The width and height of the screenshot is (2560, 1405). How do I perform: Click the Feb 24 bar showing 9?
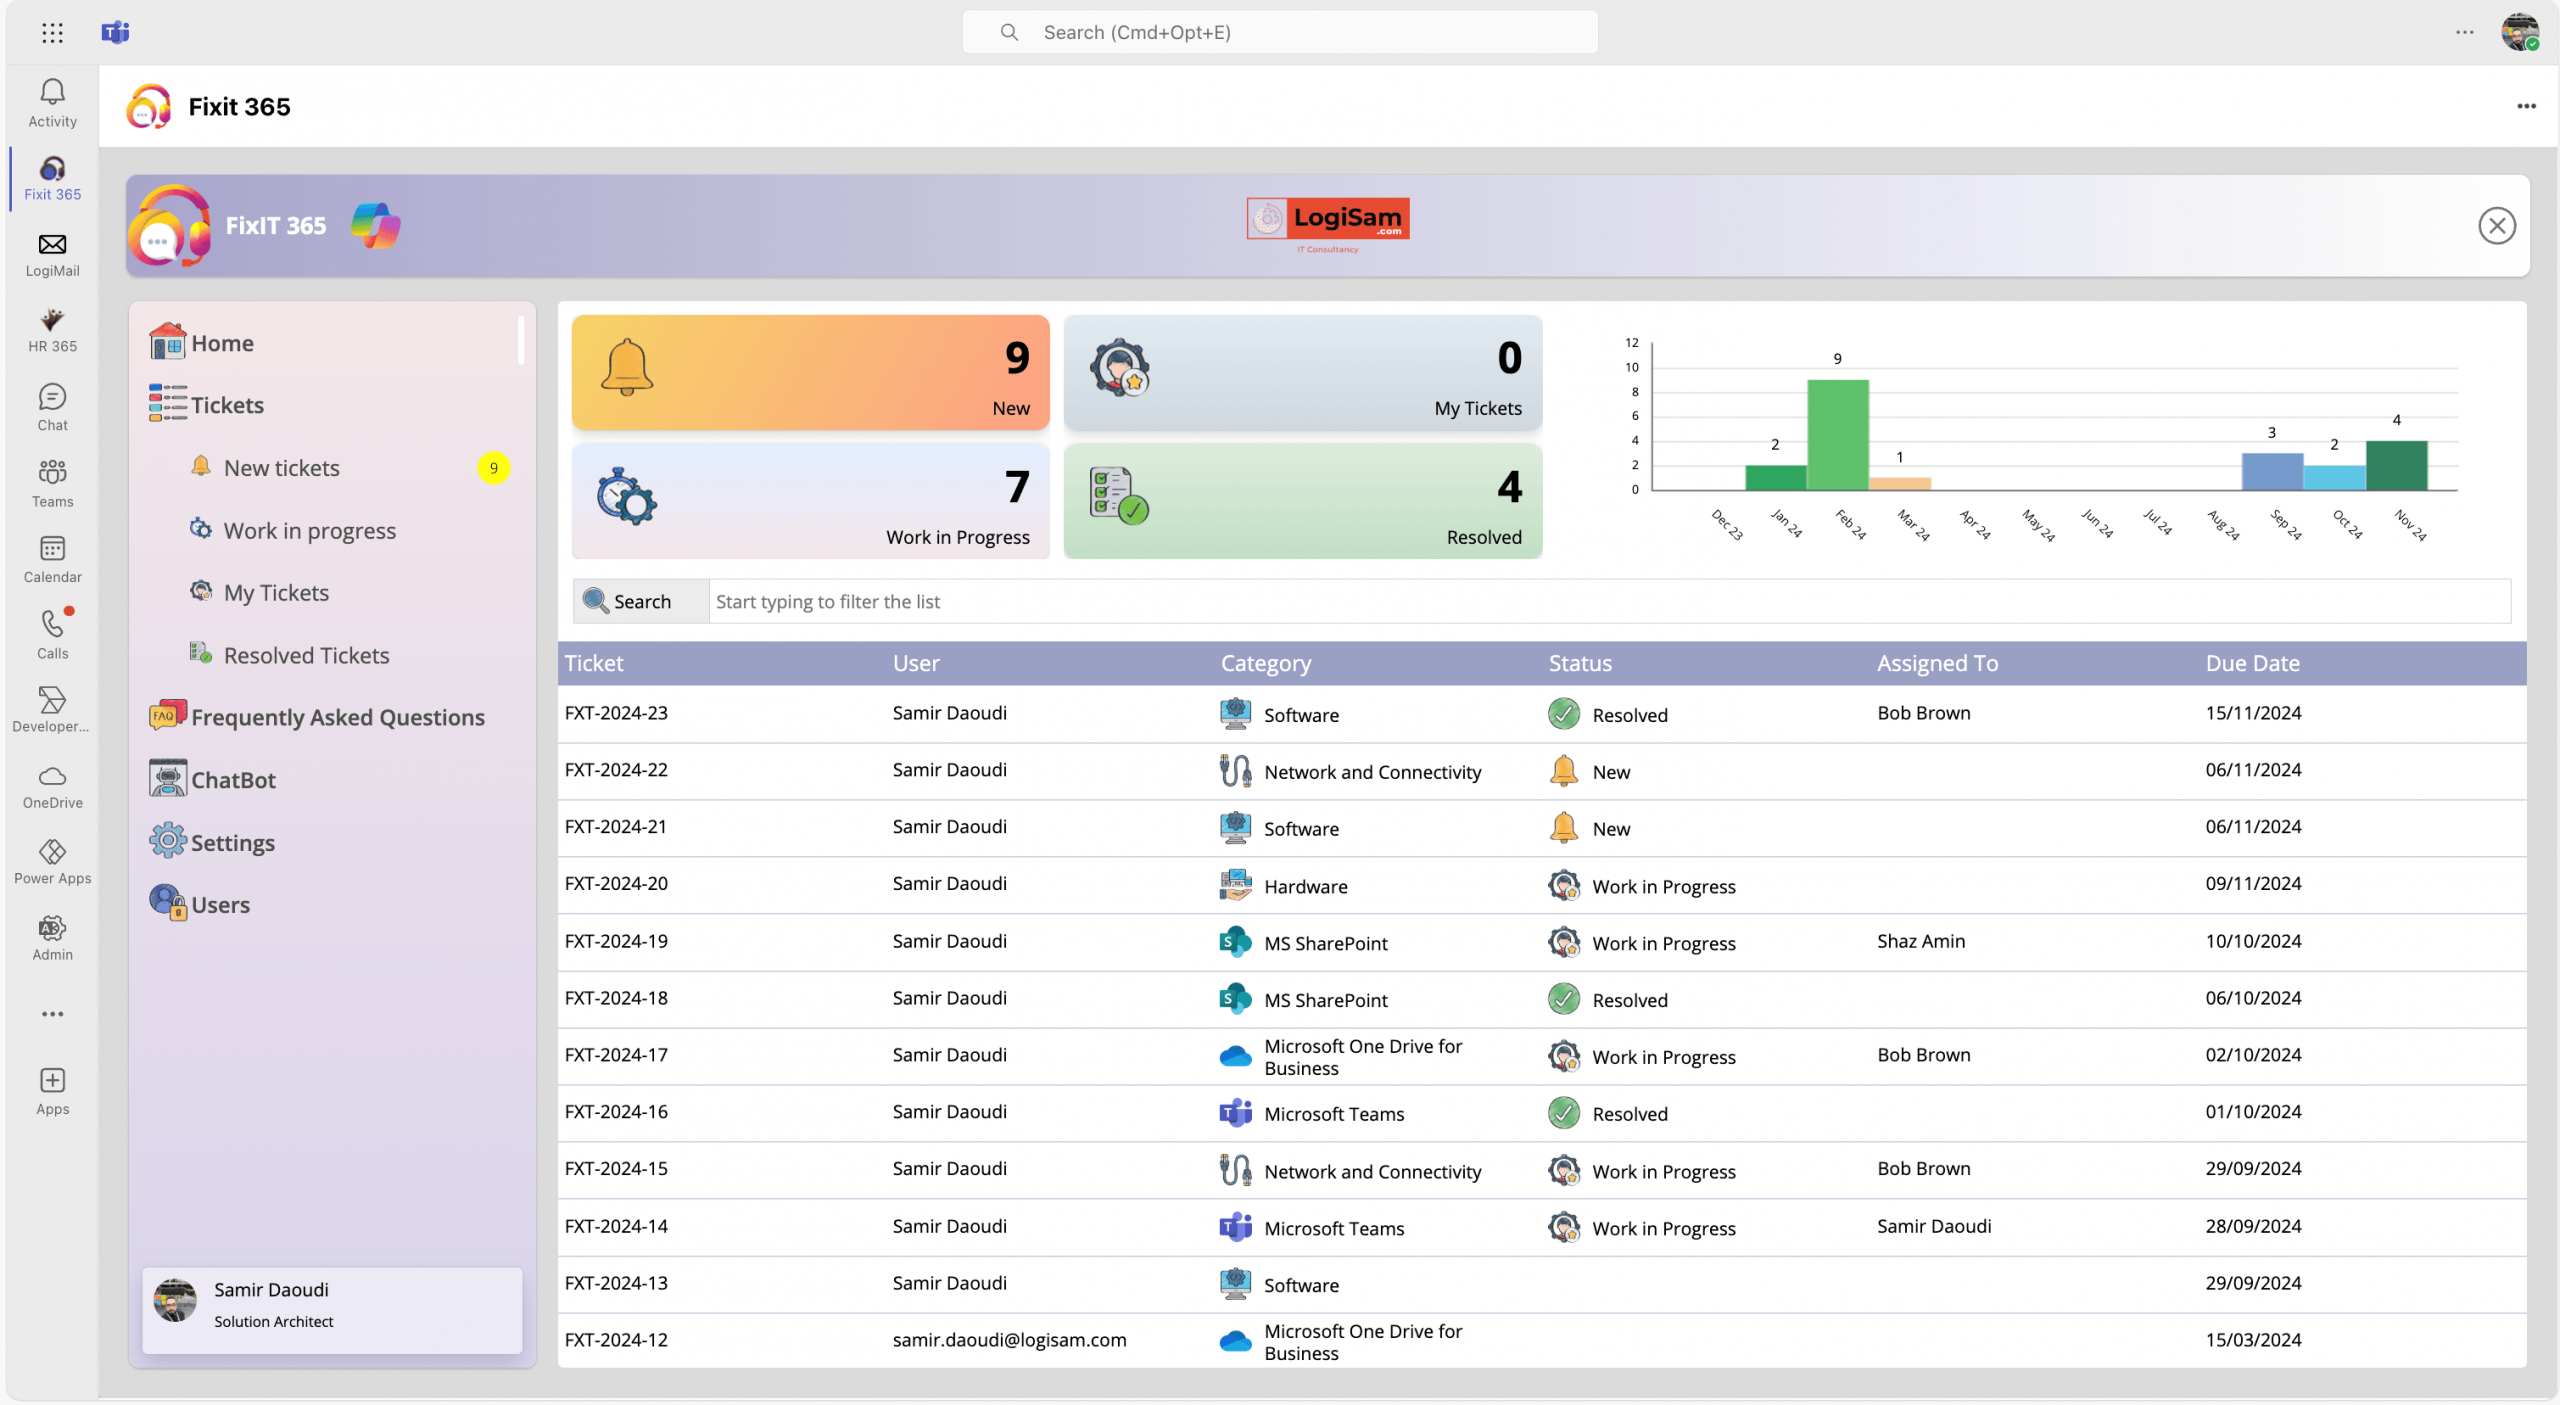point(1837,434)
